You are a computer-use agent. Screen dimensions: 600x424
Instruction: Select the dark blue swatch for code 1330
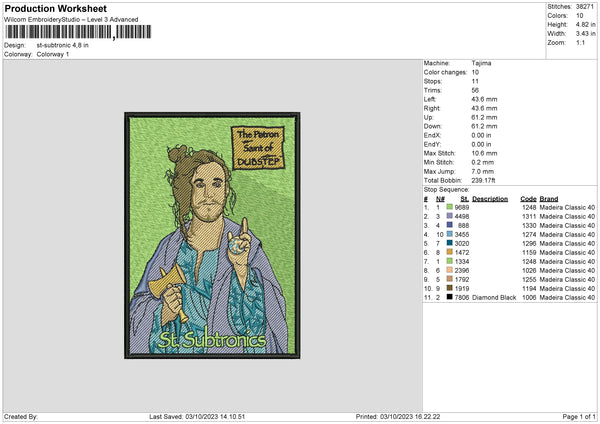pyautogui.click(x=449, y=225)
